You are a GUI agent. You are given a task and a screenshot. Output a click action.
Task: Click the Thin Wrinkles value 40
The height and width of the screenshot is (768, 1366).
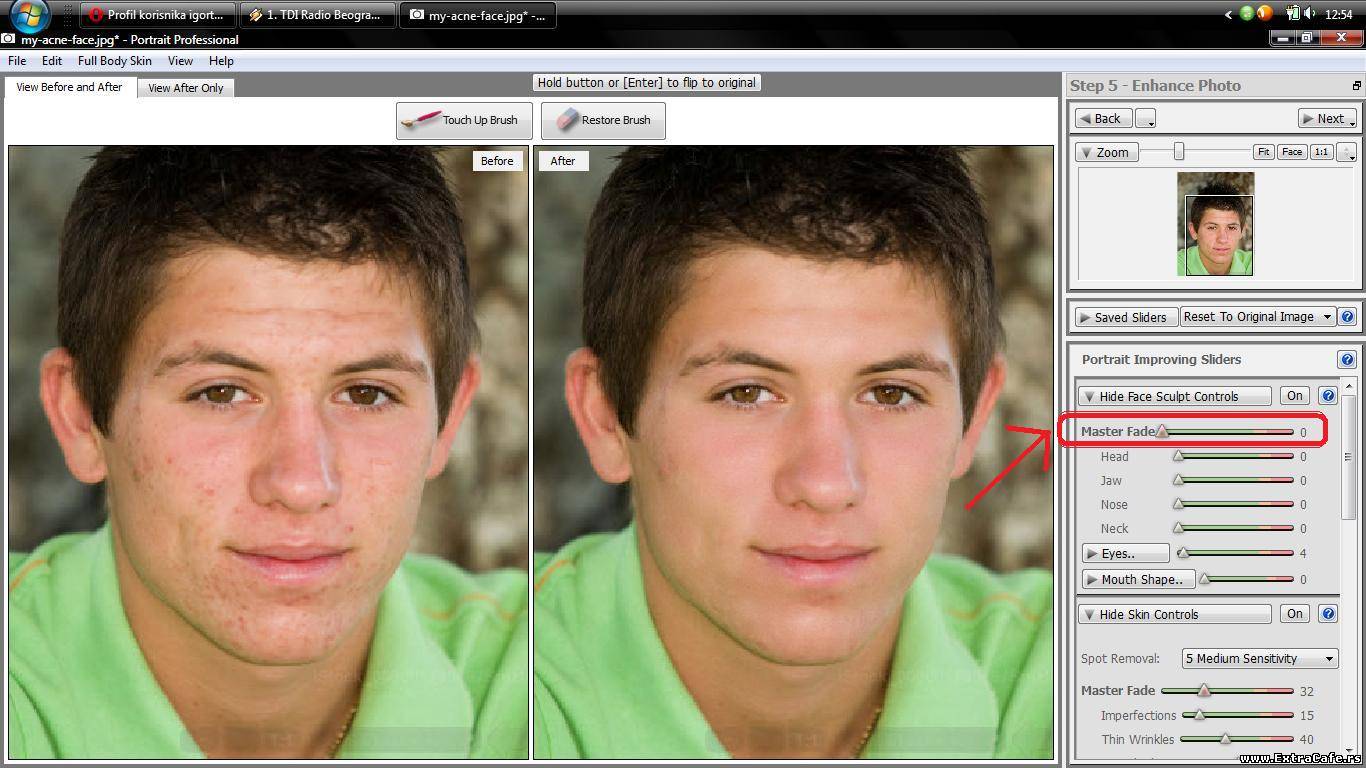(1307, 740)
